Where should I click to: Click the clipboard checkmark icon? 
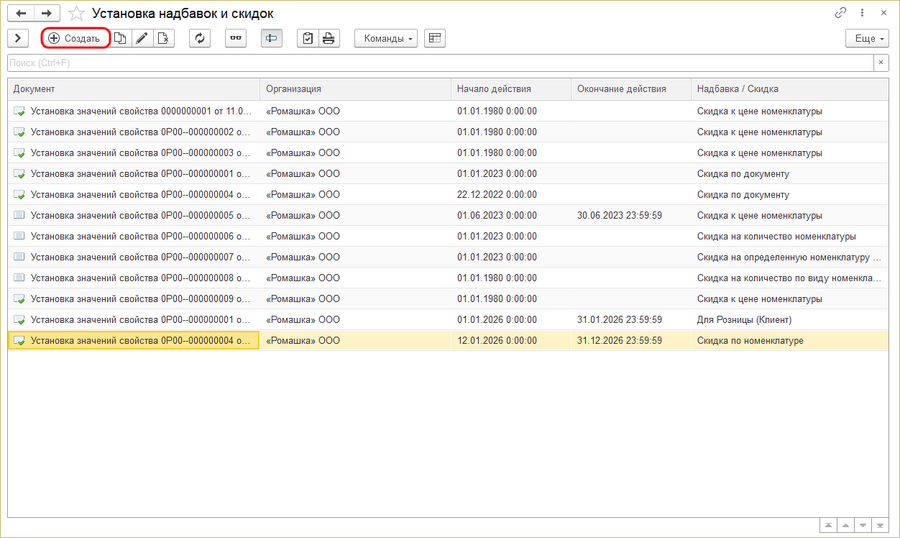click(x=308, y=38)
